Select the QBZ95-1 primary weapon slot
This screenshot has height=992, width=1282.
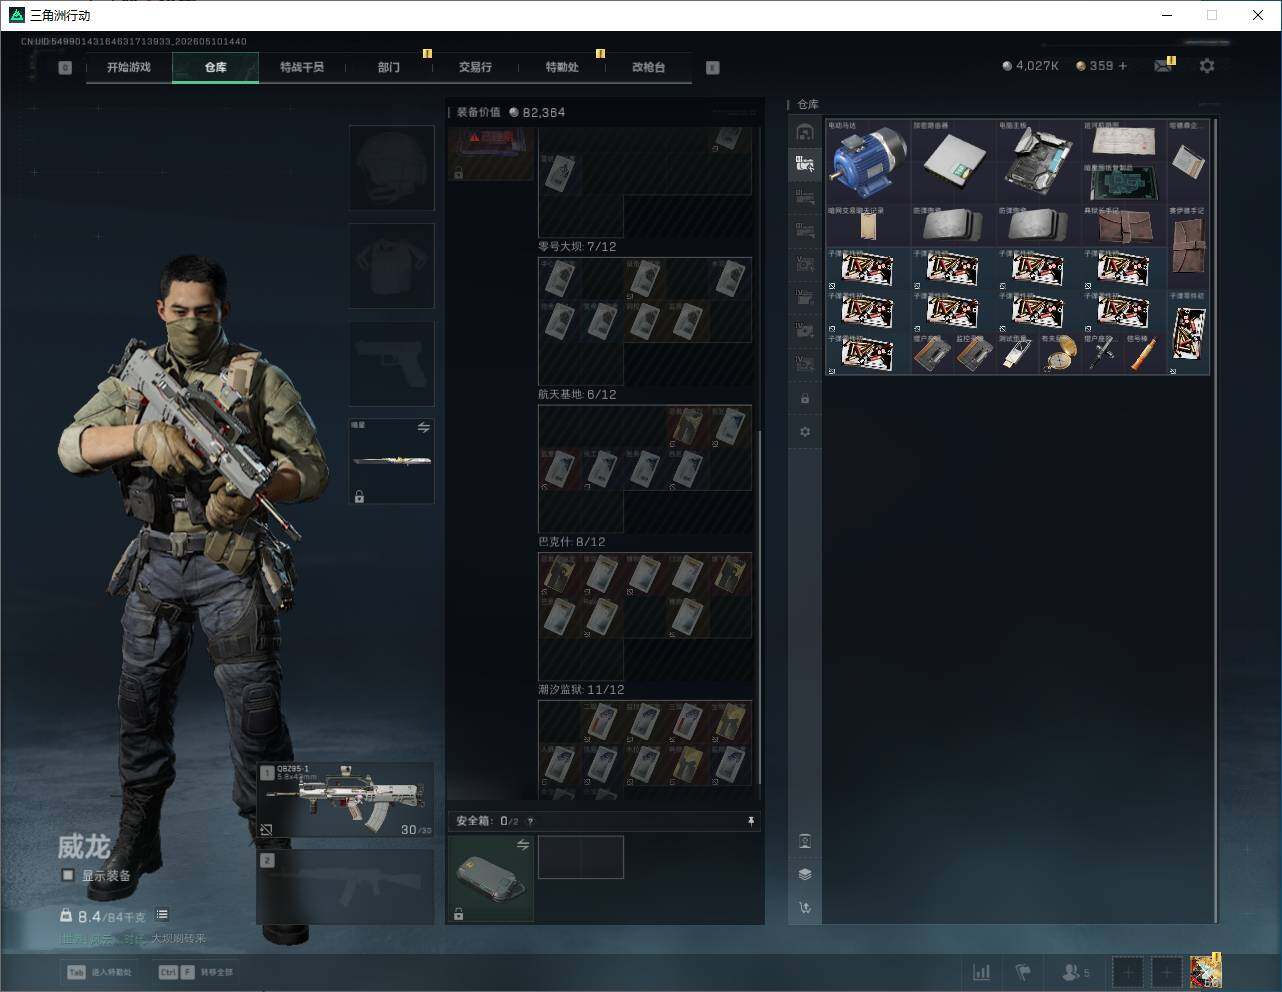point(345,801)
